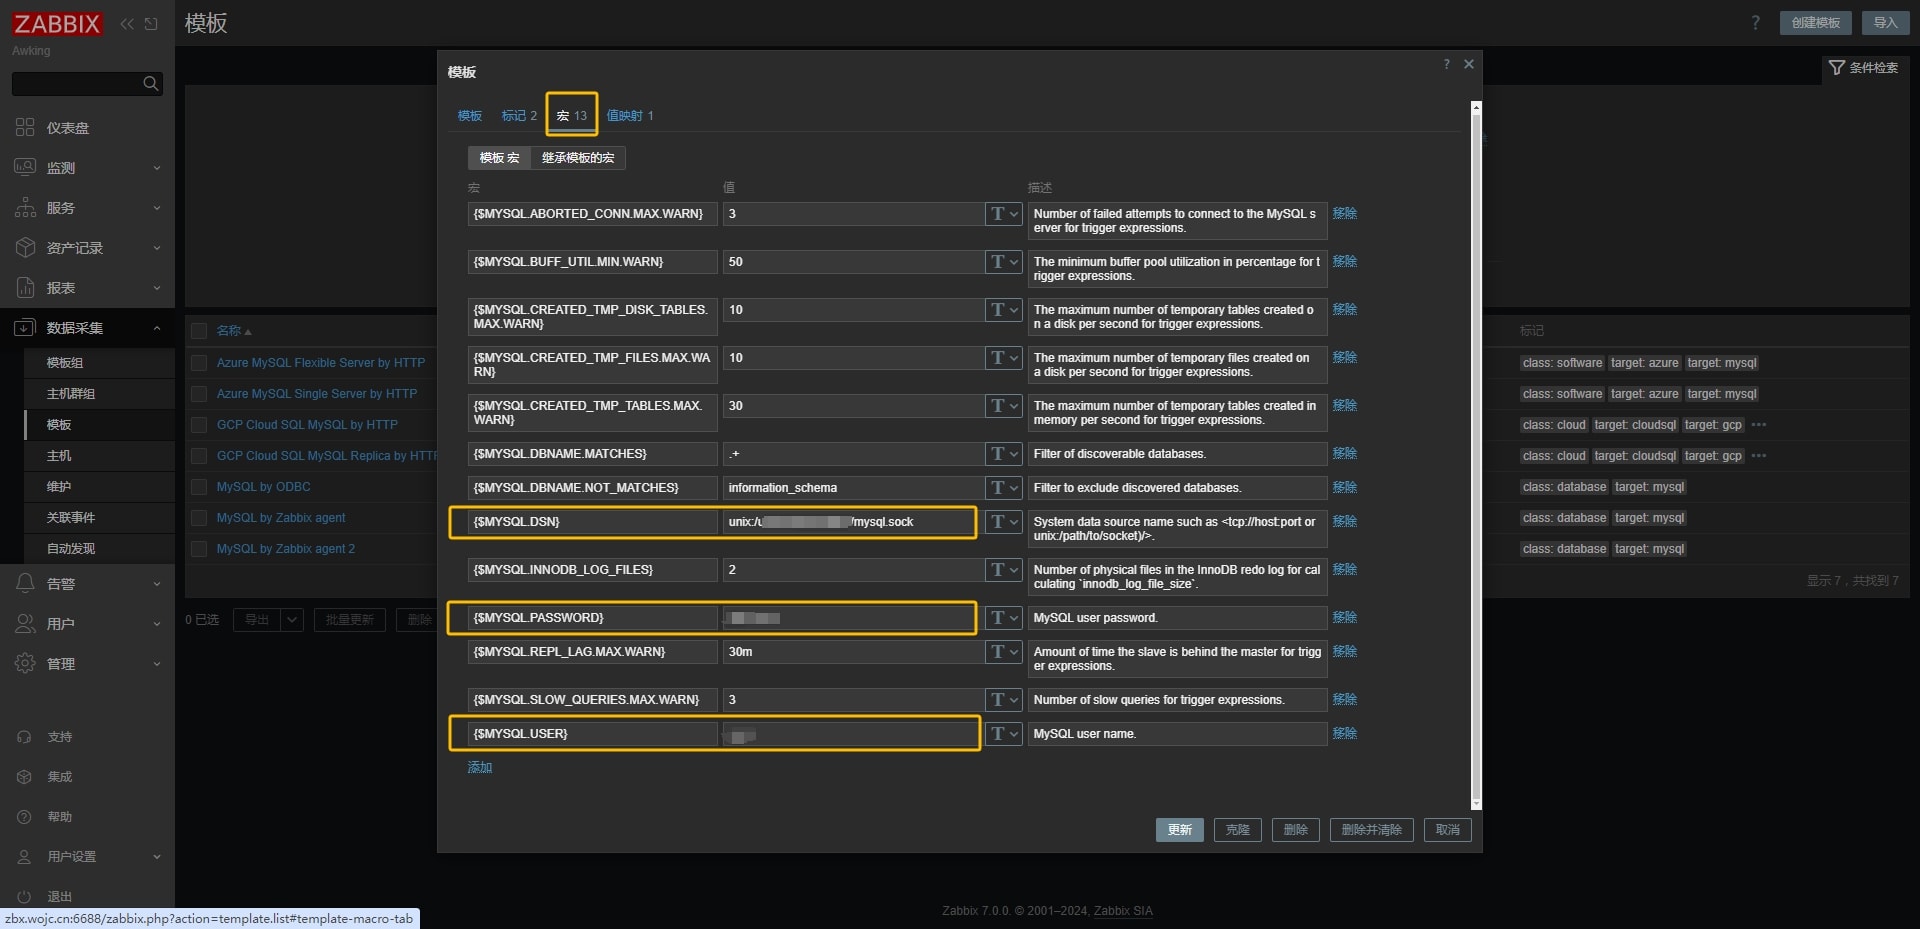Click the 资产记录 inventory icon
This screenshot has width=1920, height=929.
pyautogui.click(x=25, y=248)
